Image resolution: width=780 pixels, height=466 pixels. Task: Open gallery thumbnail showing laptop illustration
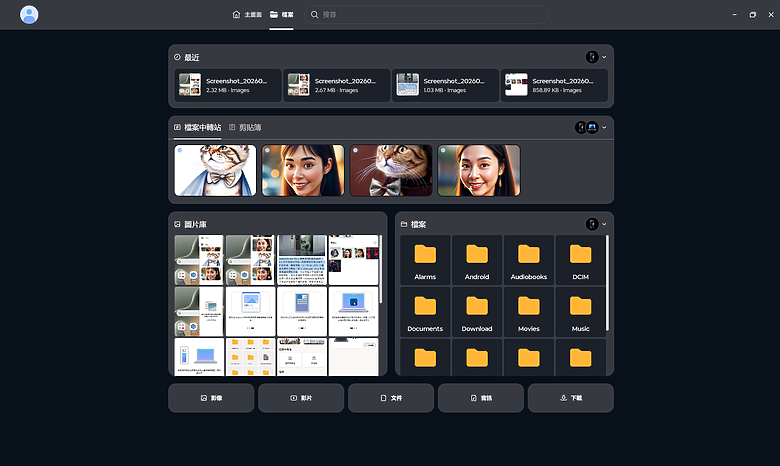click(354, 311)
